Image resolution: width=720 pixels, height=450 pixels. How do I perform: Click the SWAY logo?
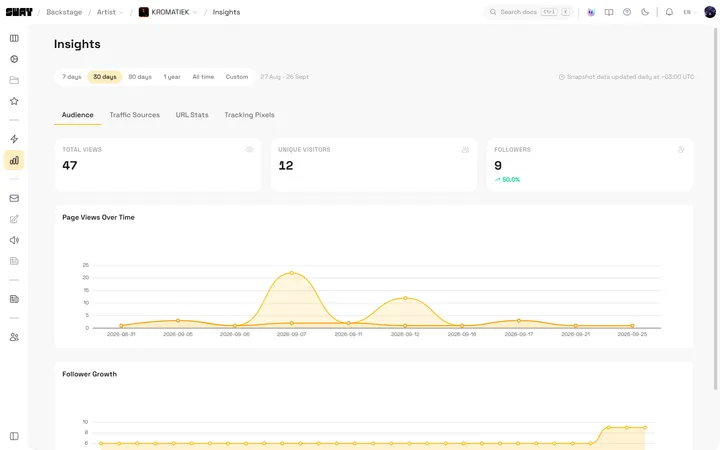(19, 12)
